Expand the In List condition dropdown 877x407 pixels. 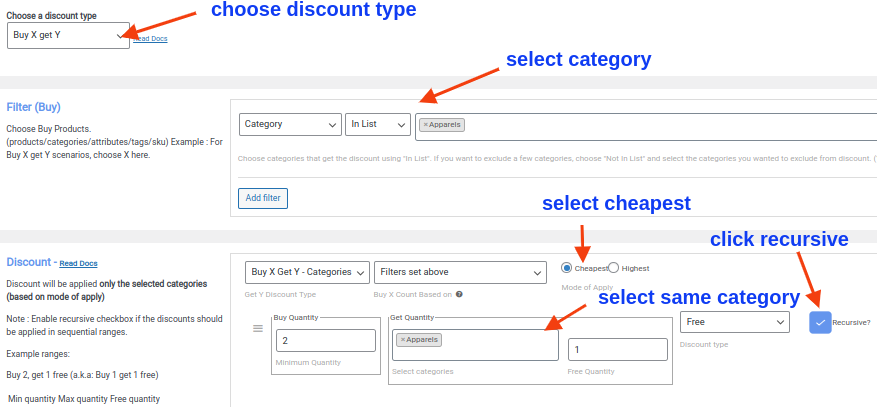tap(377, 125)
